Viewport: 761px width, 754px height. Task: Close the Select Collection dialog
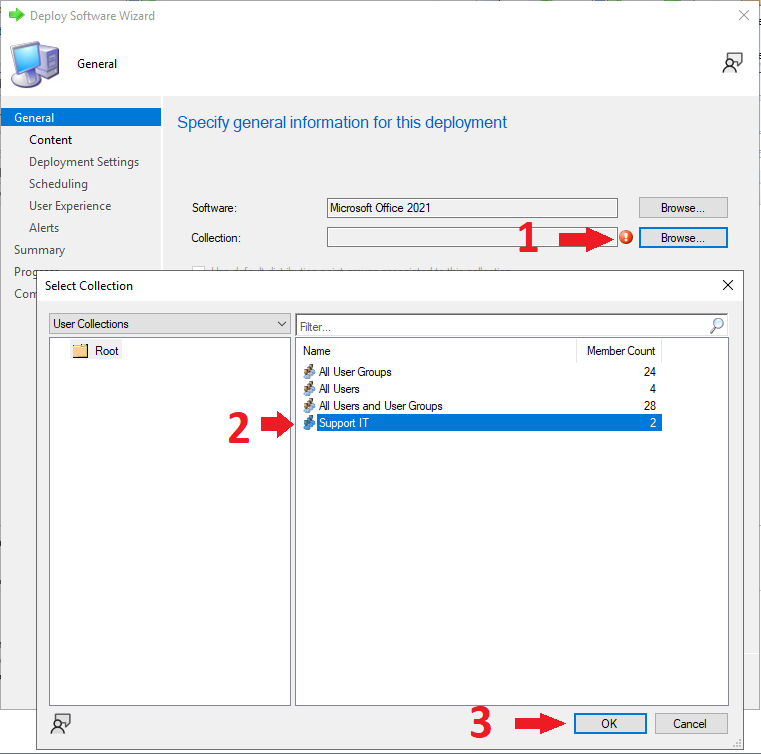pyautogui.click(x=728, y=285)
